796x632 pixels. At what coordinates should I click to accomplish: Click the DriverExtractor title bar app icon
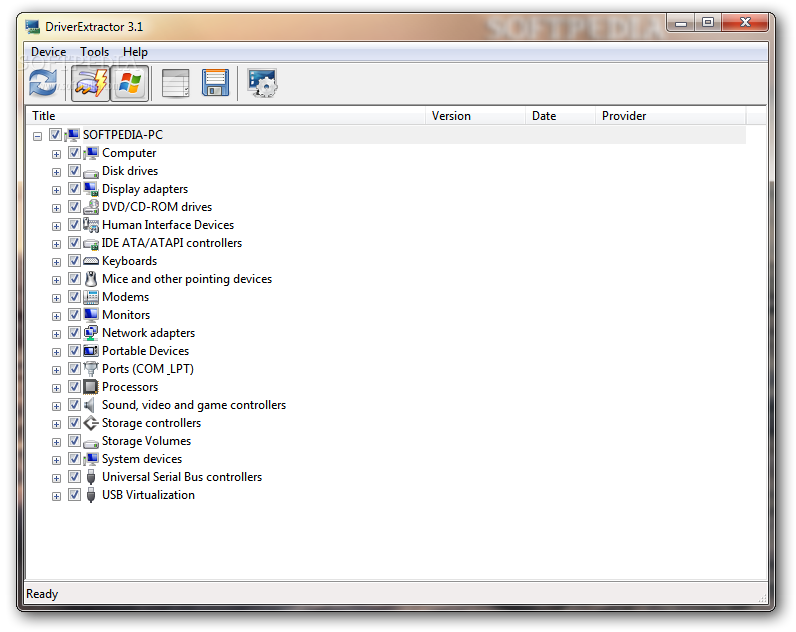pyautogui.click(x=32, y=27)
